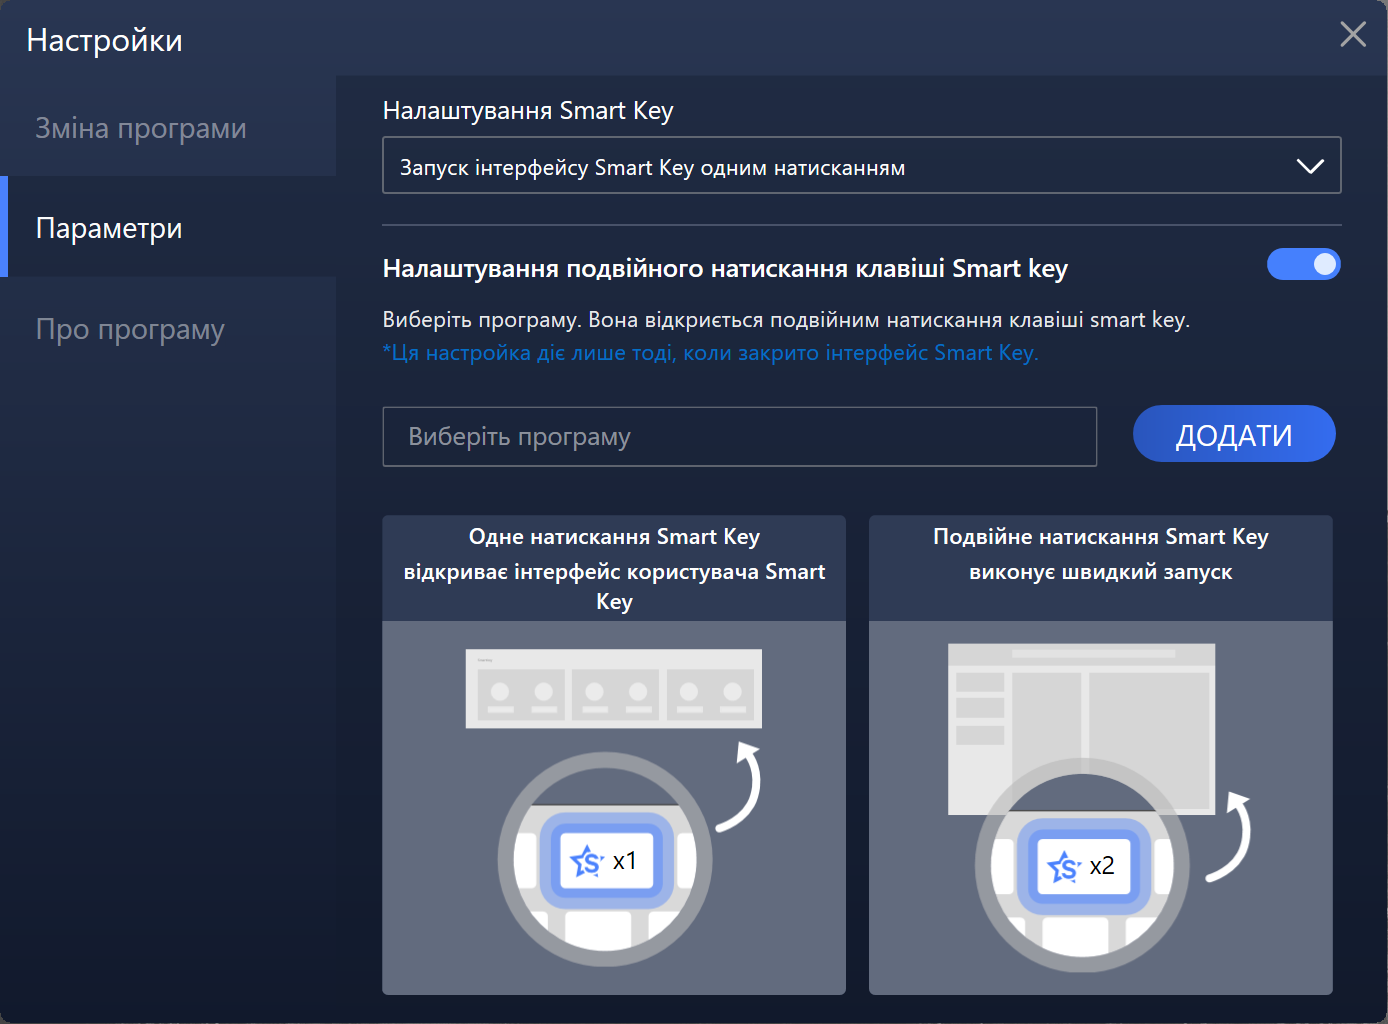Open the Smart Key settings dropdown
This screenshot has height=1024, width=1388.
click(861, 166)
